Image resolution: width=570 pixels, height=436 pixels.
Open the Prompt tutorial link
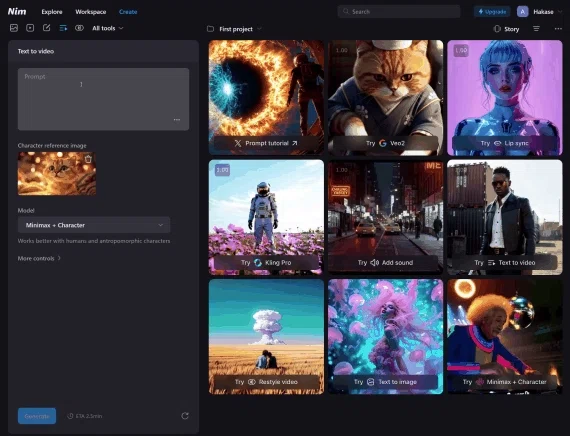[266, 143]
